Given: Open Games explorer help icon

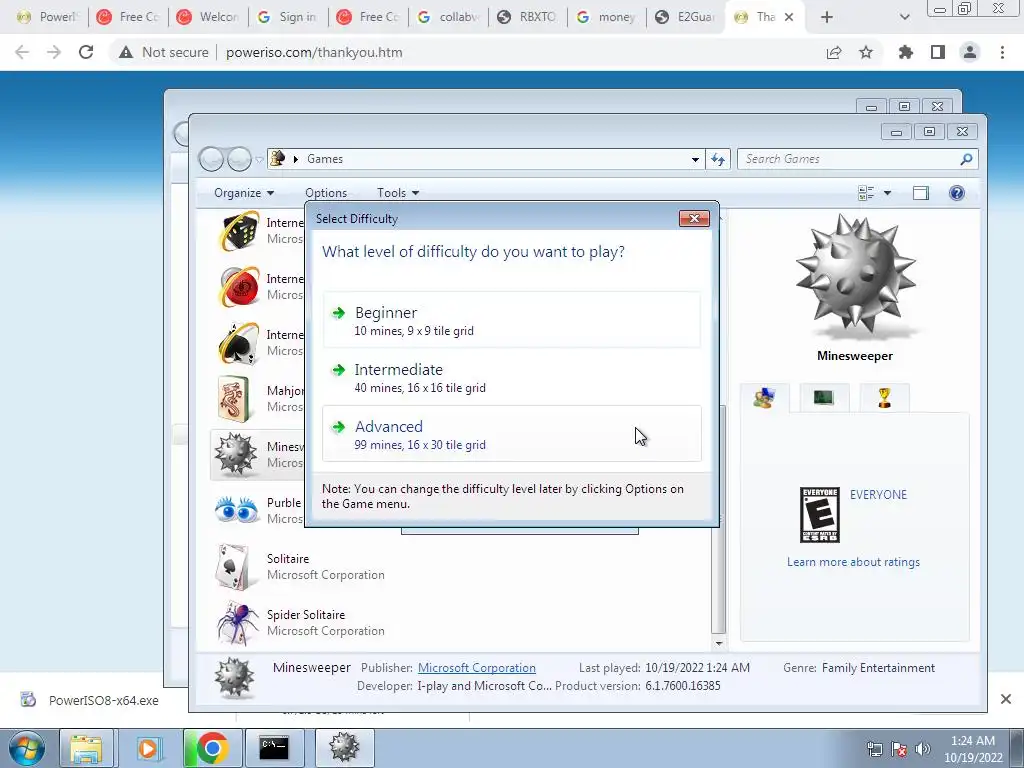Looking at the screenshot, I should coord(957,193).
